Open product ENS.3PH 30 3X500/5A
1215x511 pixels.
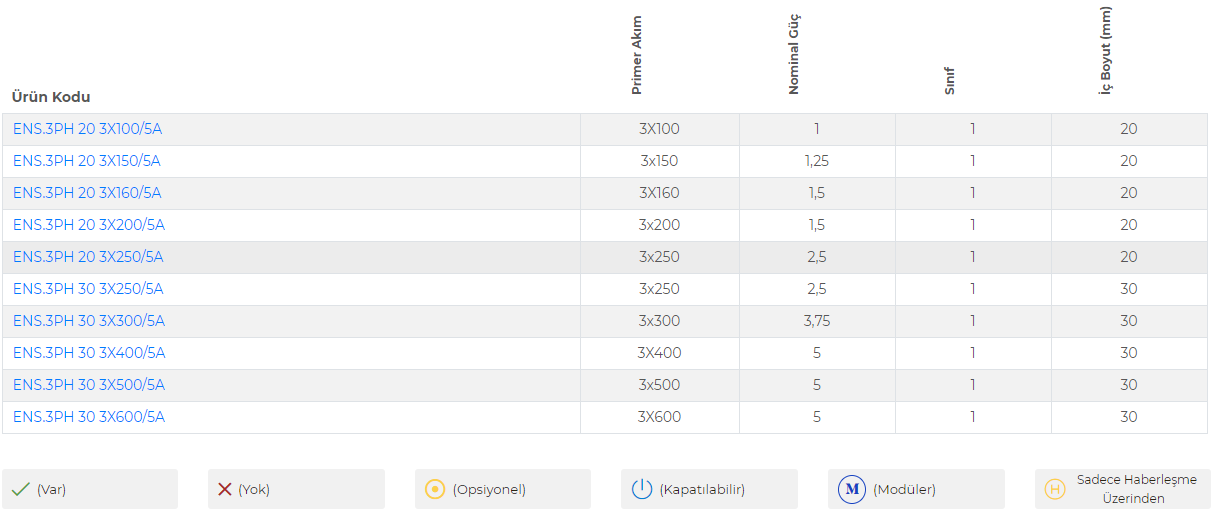click(x=89, y=385)
